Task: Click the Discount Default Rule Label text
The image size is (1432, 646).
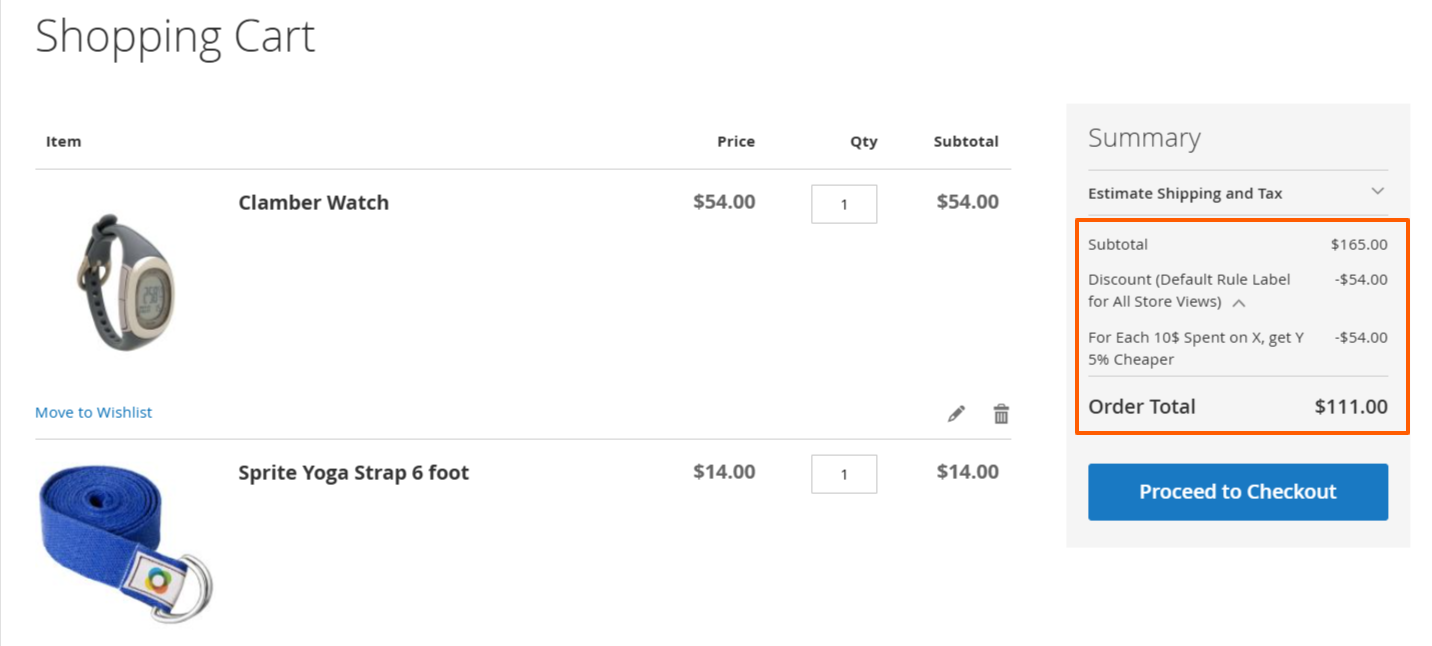Action: (x=1189, y=290)
